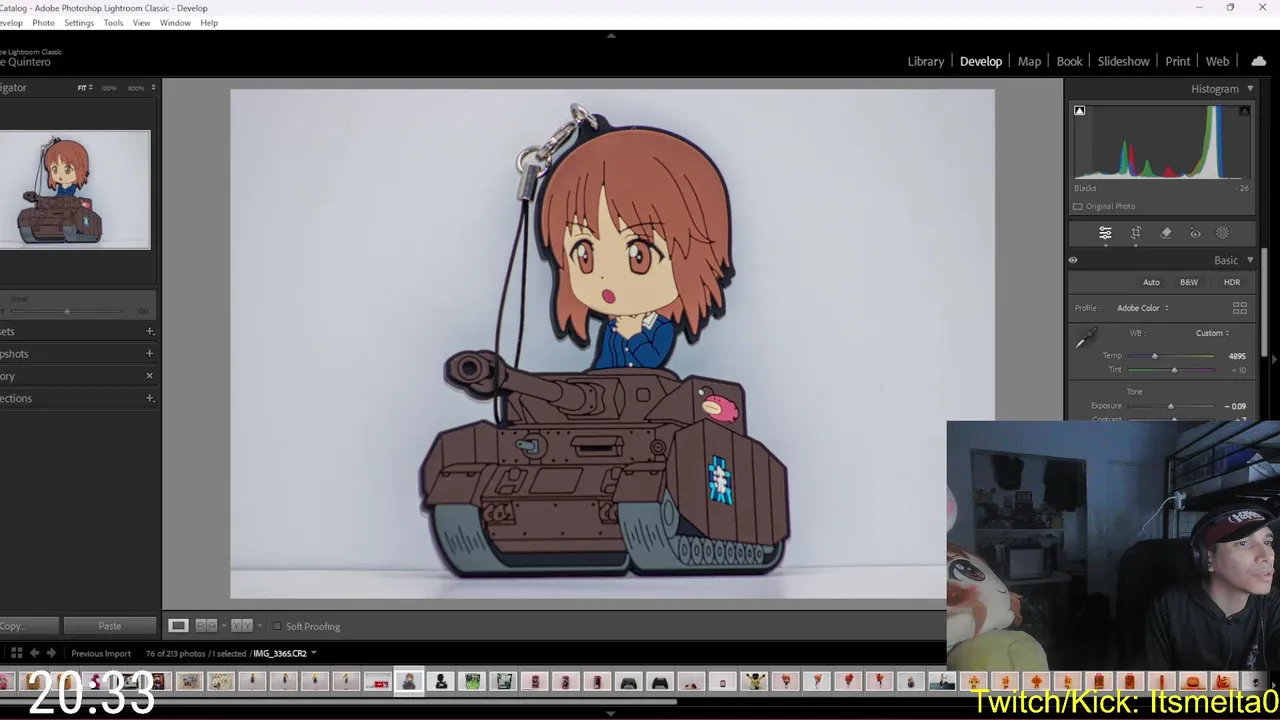
Task: Open the Book module
Action: pyautogui.click(x=1069, y=61)
